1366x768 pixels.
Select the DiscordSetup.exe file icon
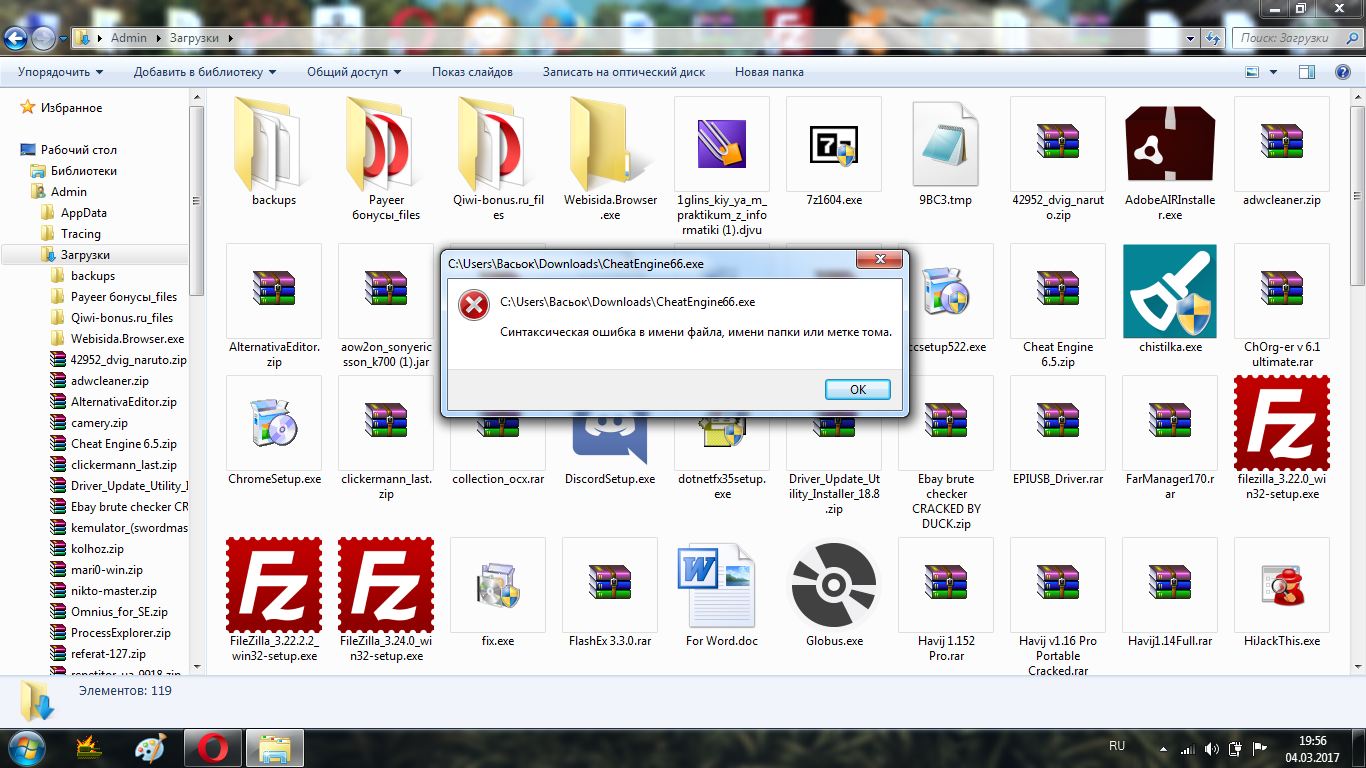pos(609,440)
